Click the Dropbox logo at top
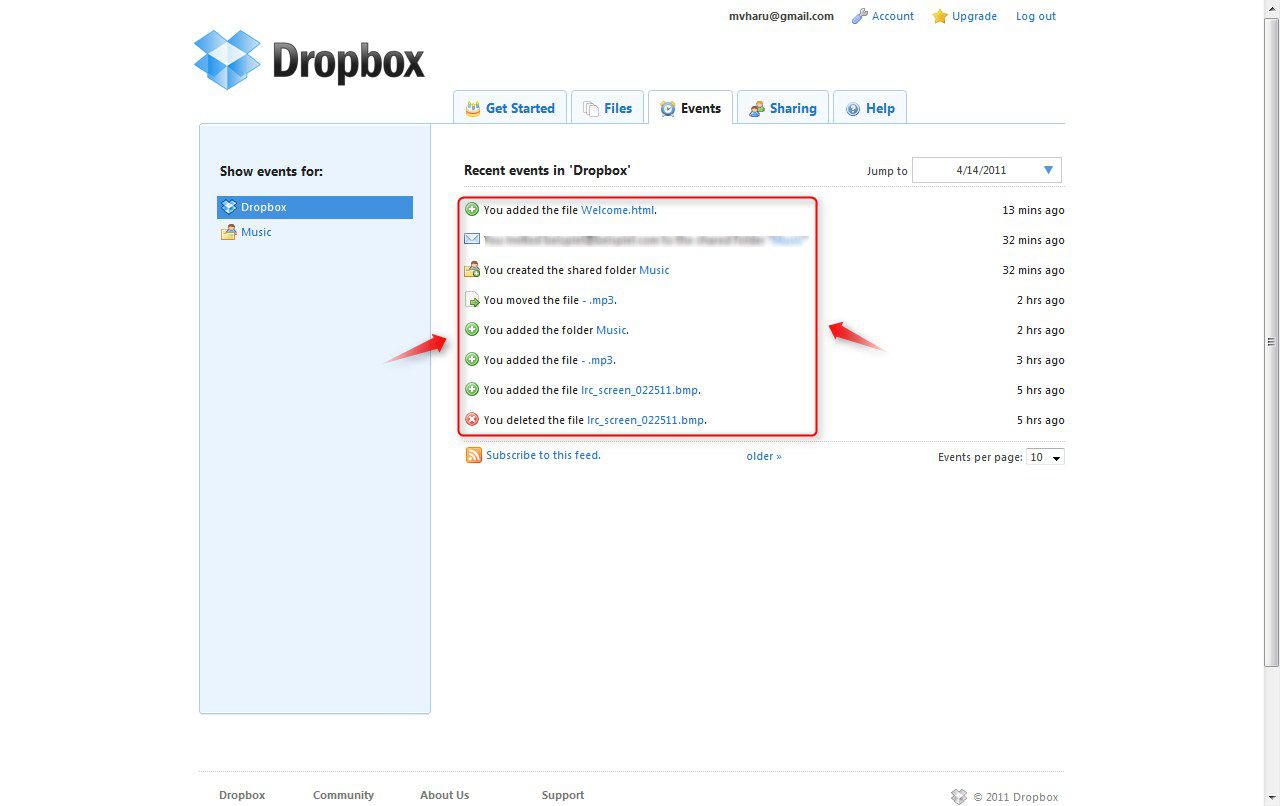1280x806 pixels. pyautogui.click(x=309, y=60)
